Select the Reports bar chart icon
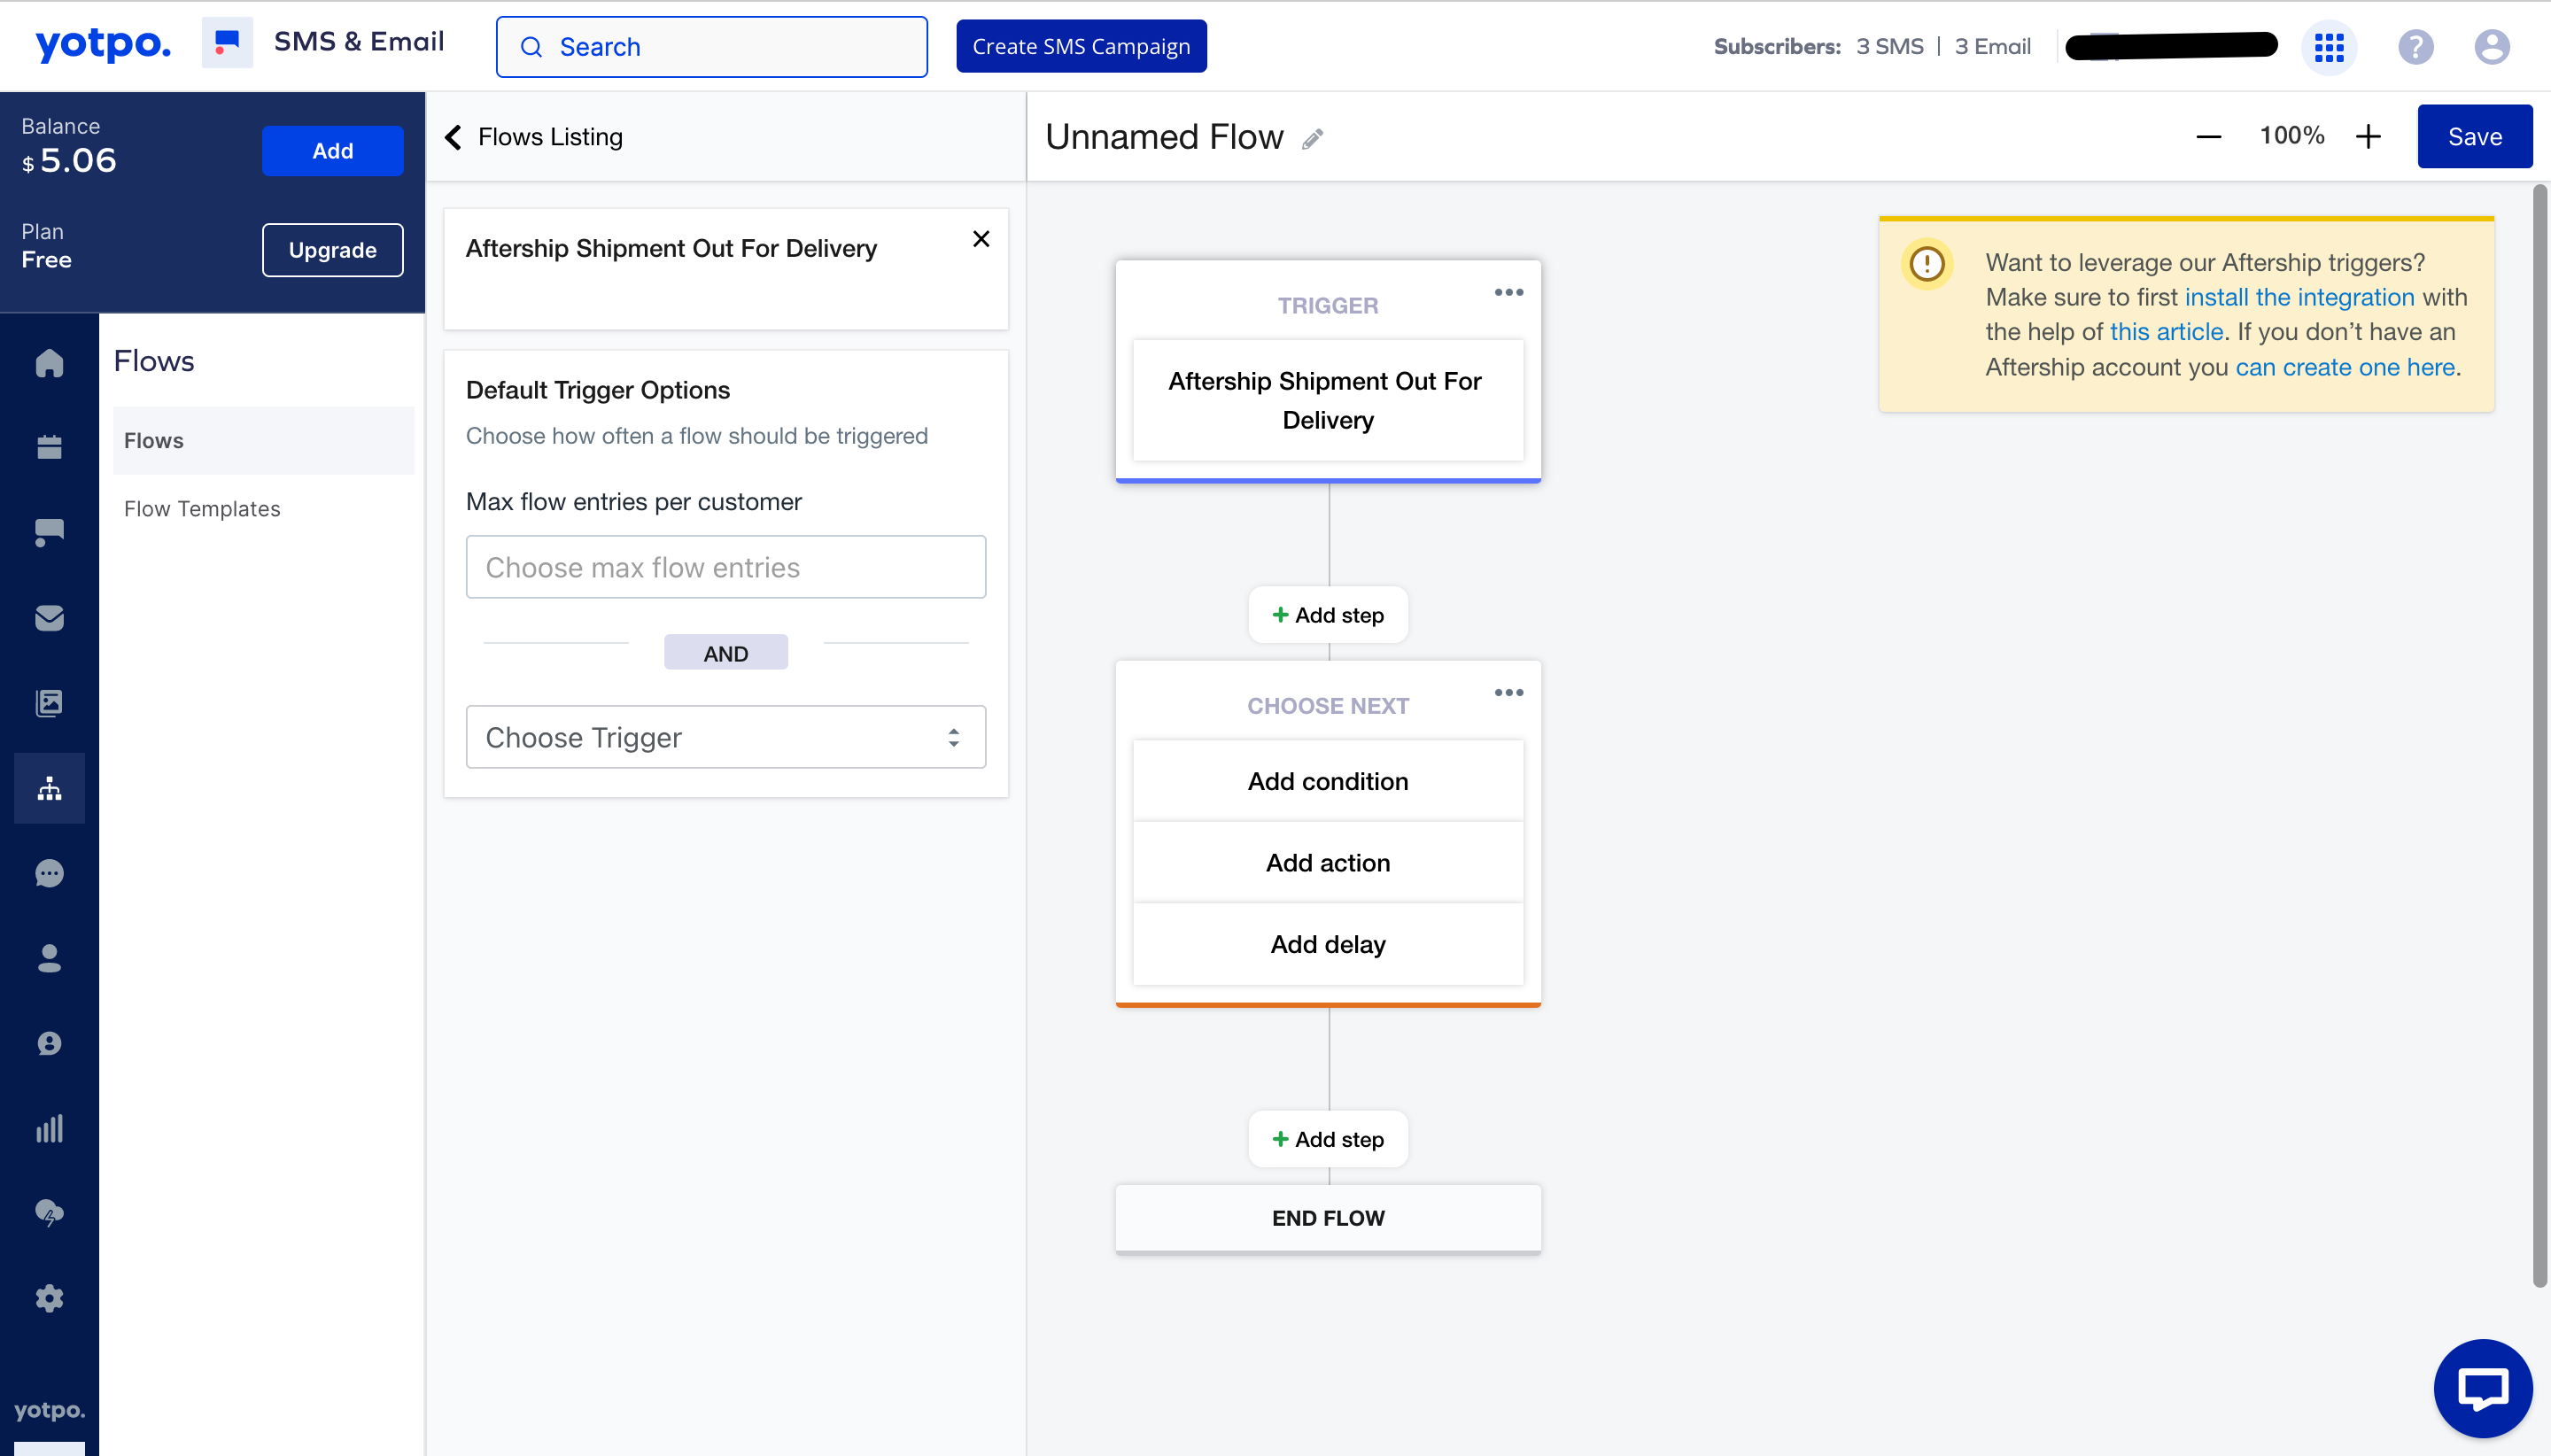This screenshot has height=1456, width=2551. (49, 1128)
